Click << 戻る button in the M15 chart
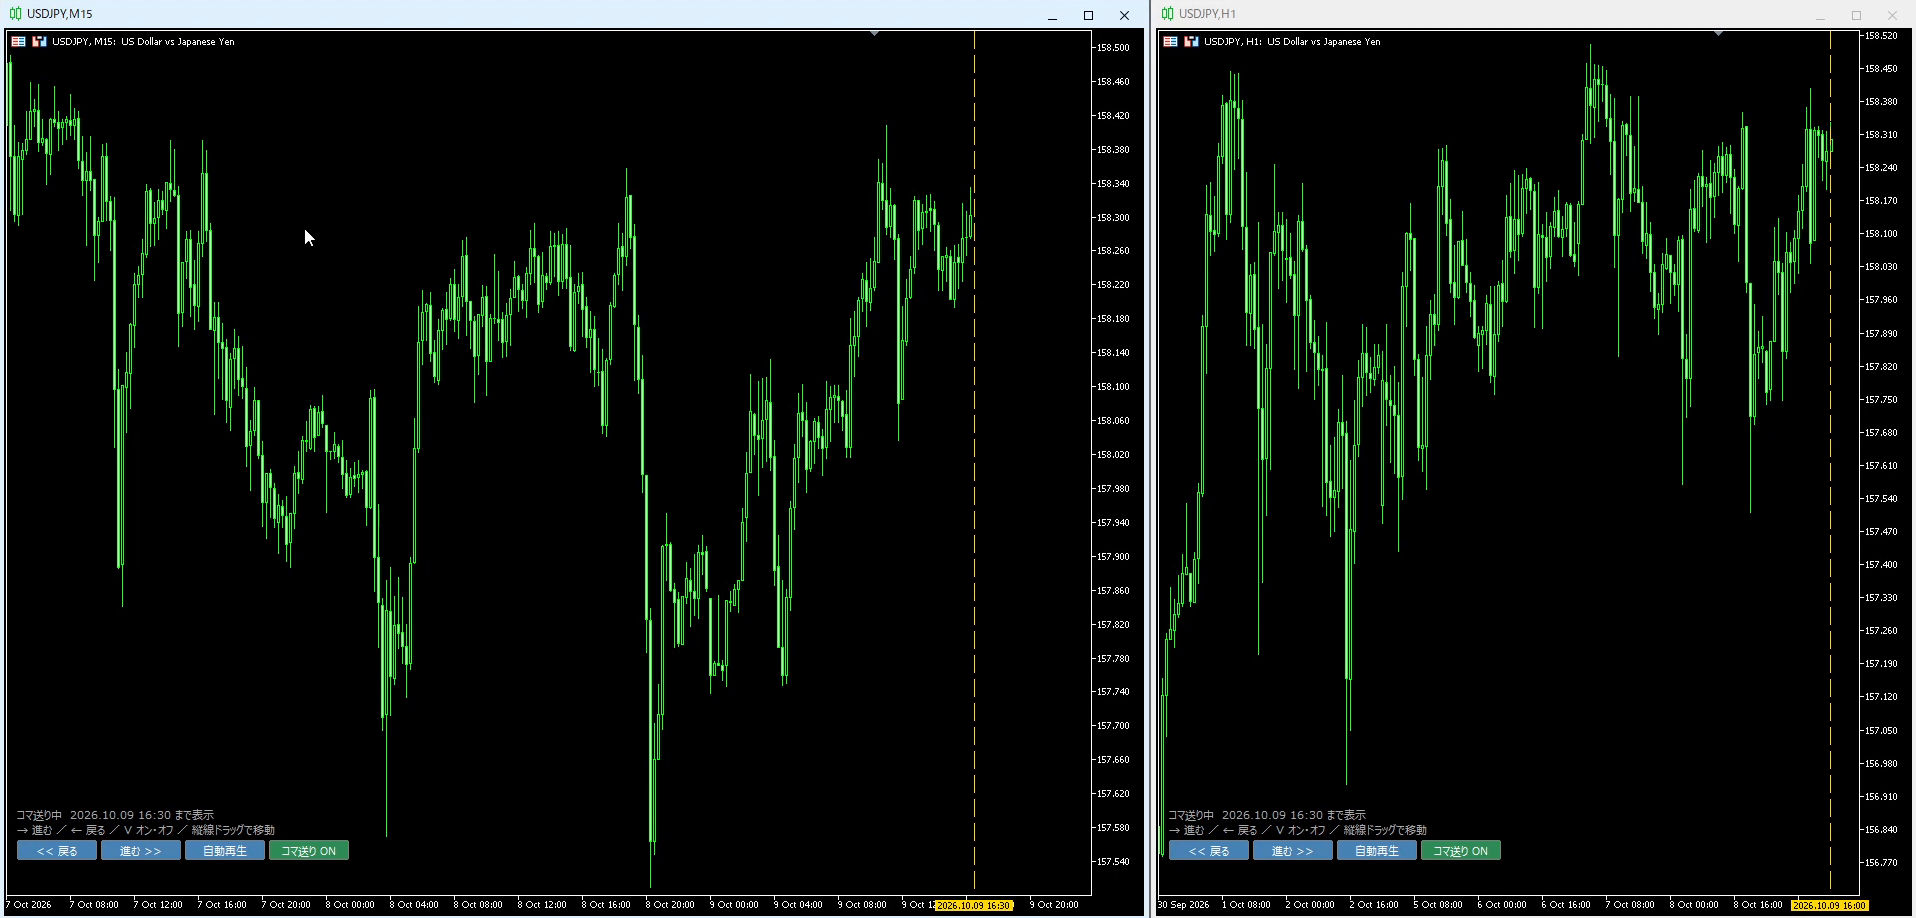The height and width of the screenshot is (918, 1916). [x=57, y=851]
